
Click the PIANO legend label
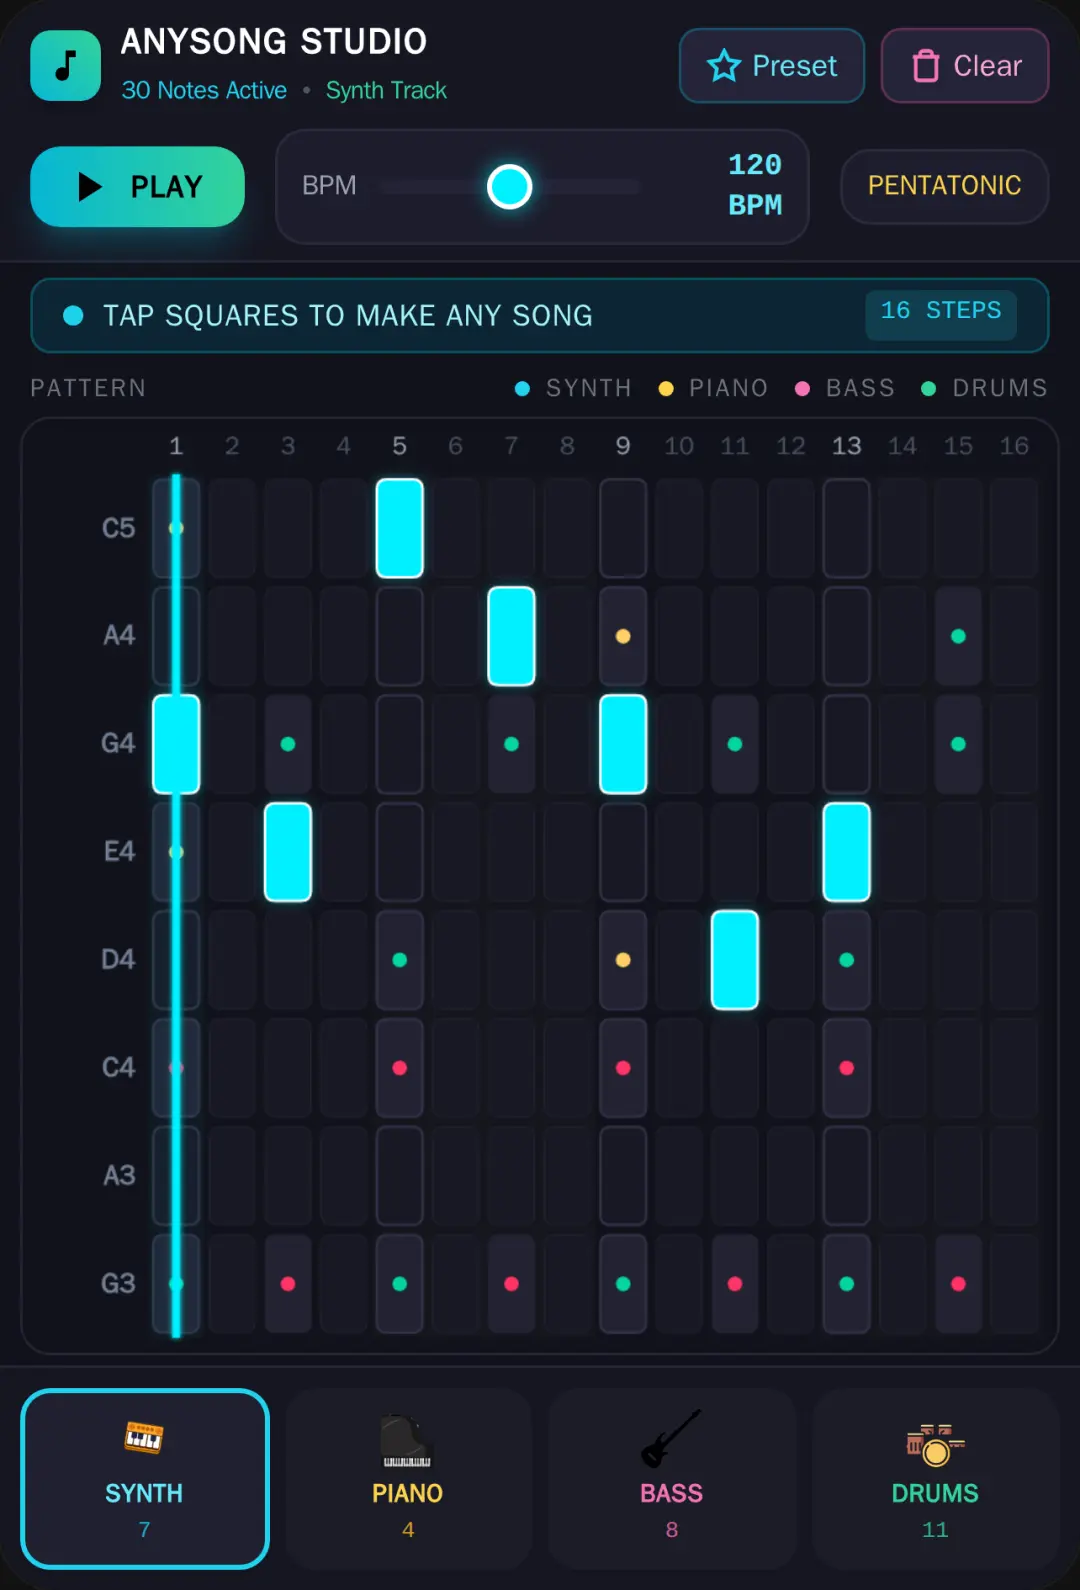[729, 388]
